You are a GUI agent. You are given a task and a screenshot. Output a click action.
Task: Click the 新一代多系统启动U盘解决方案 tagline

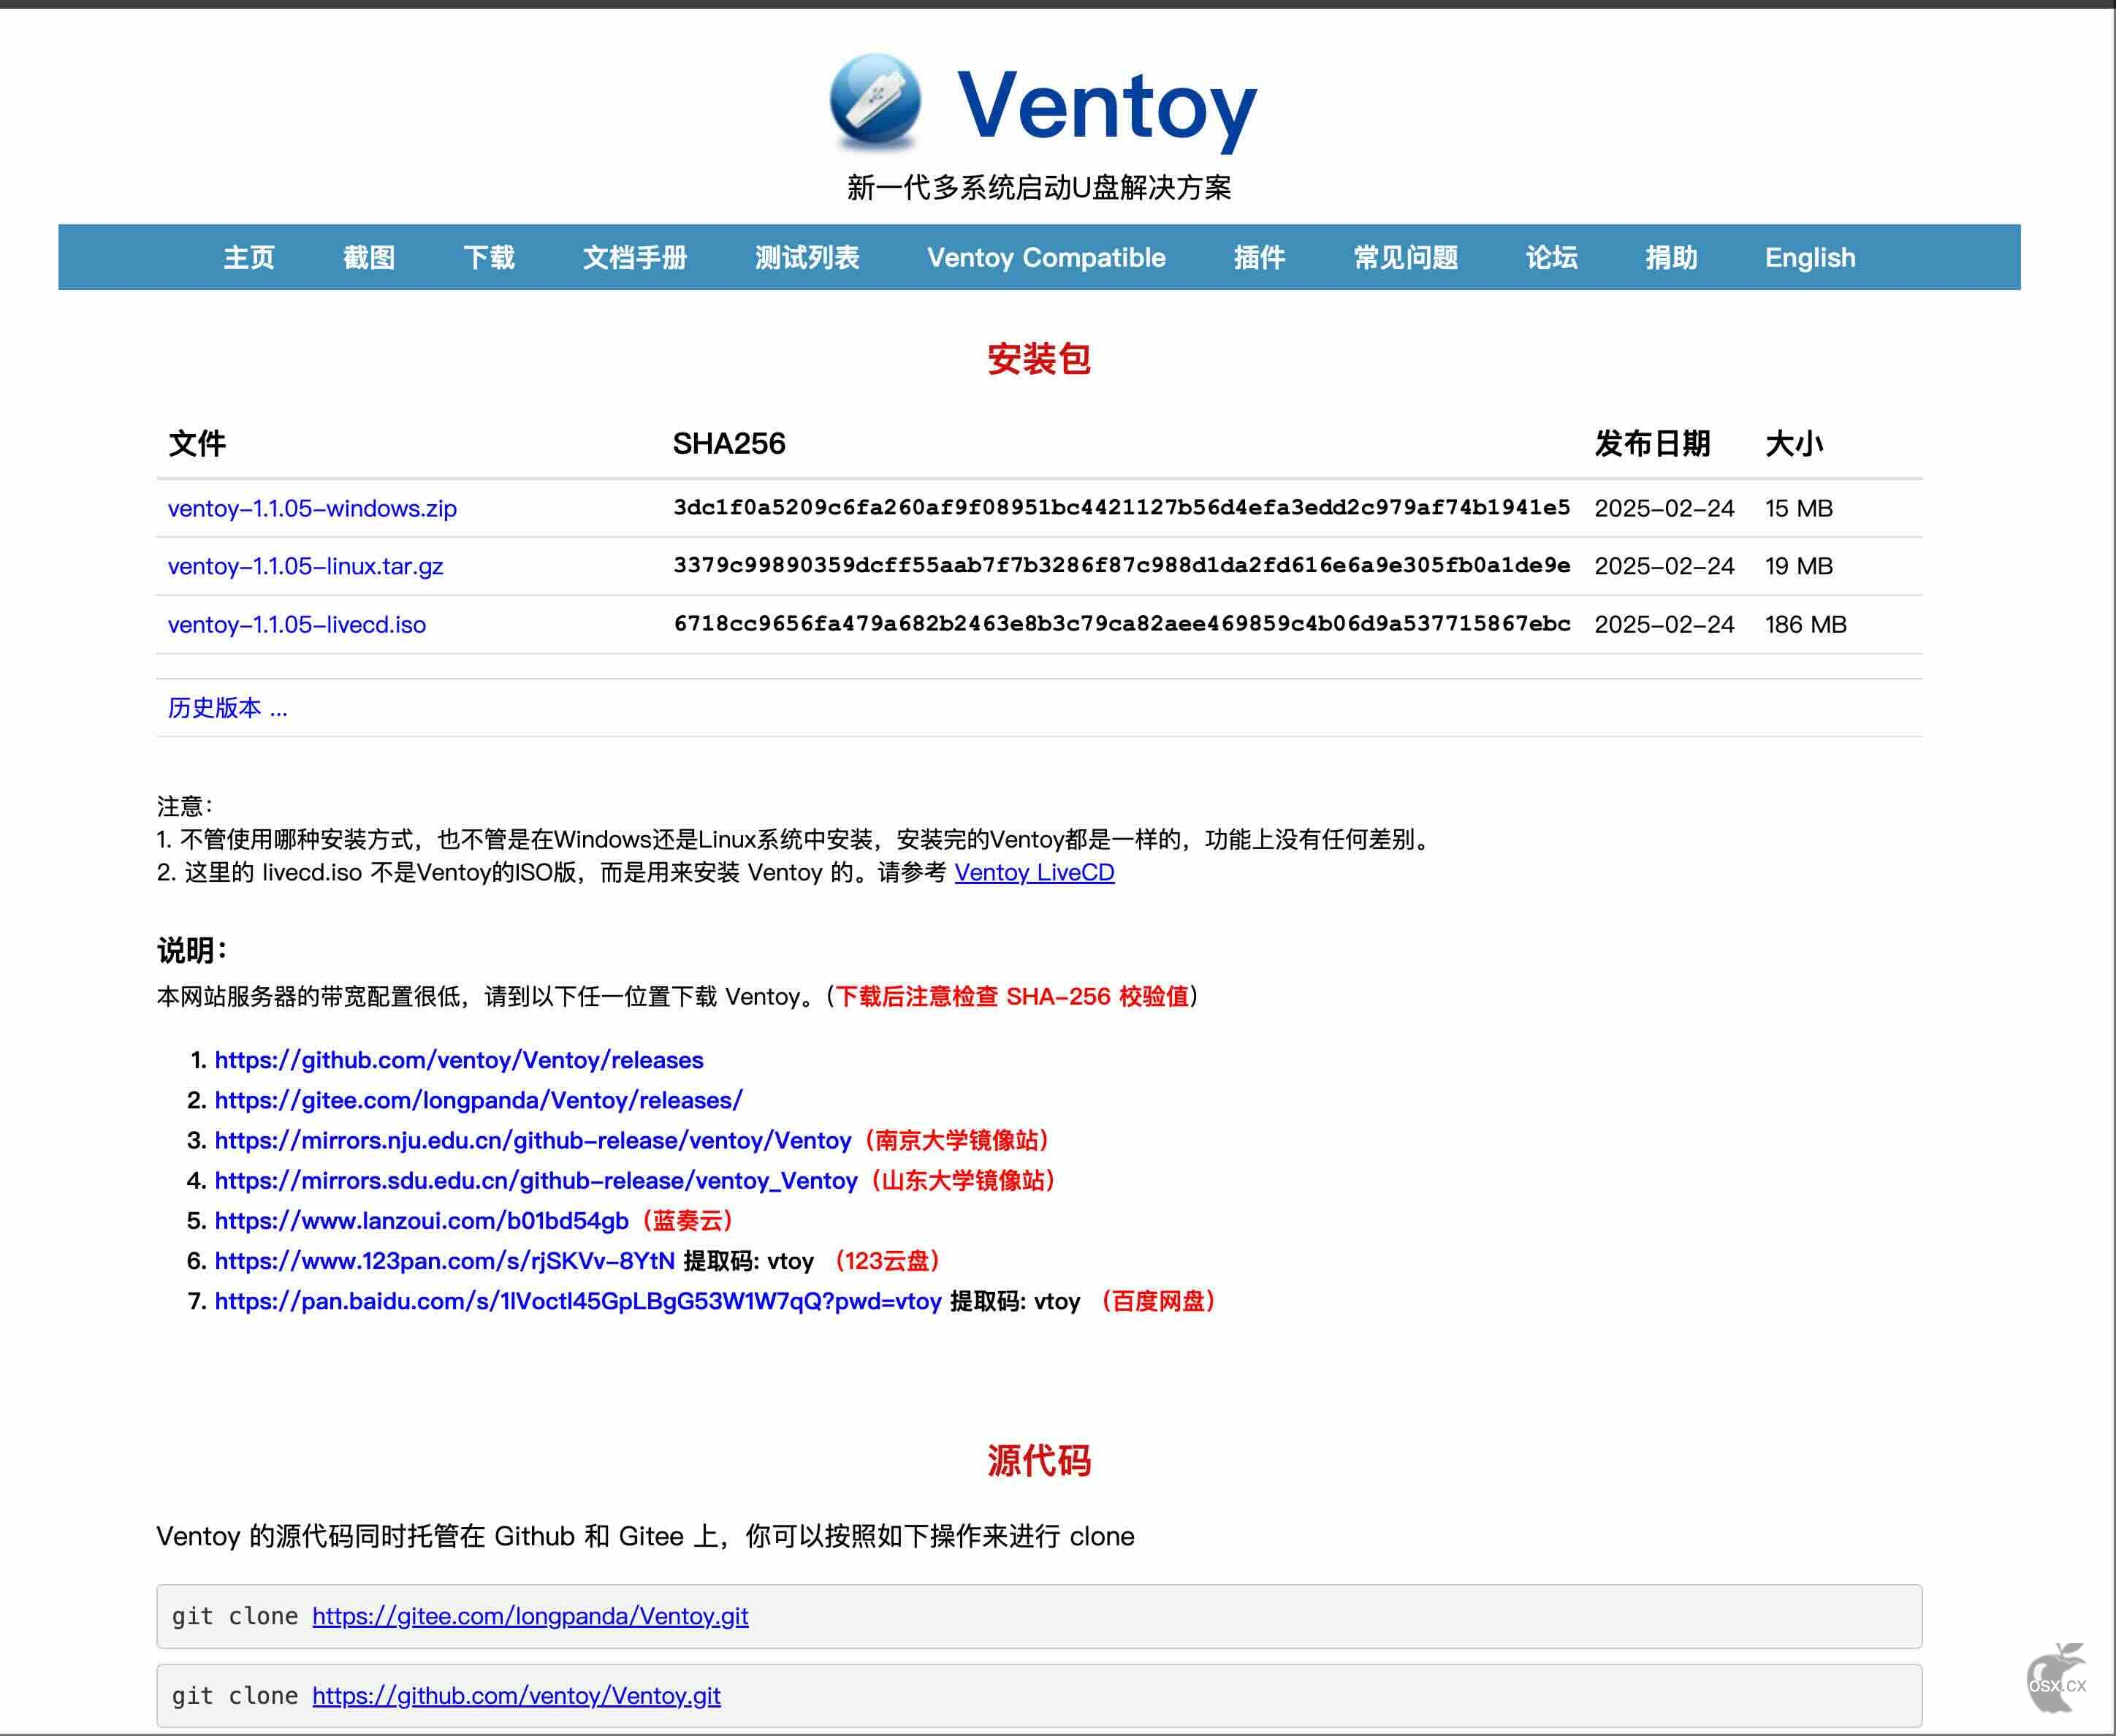coord(1039,187)
